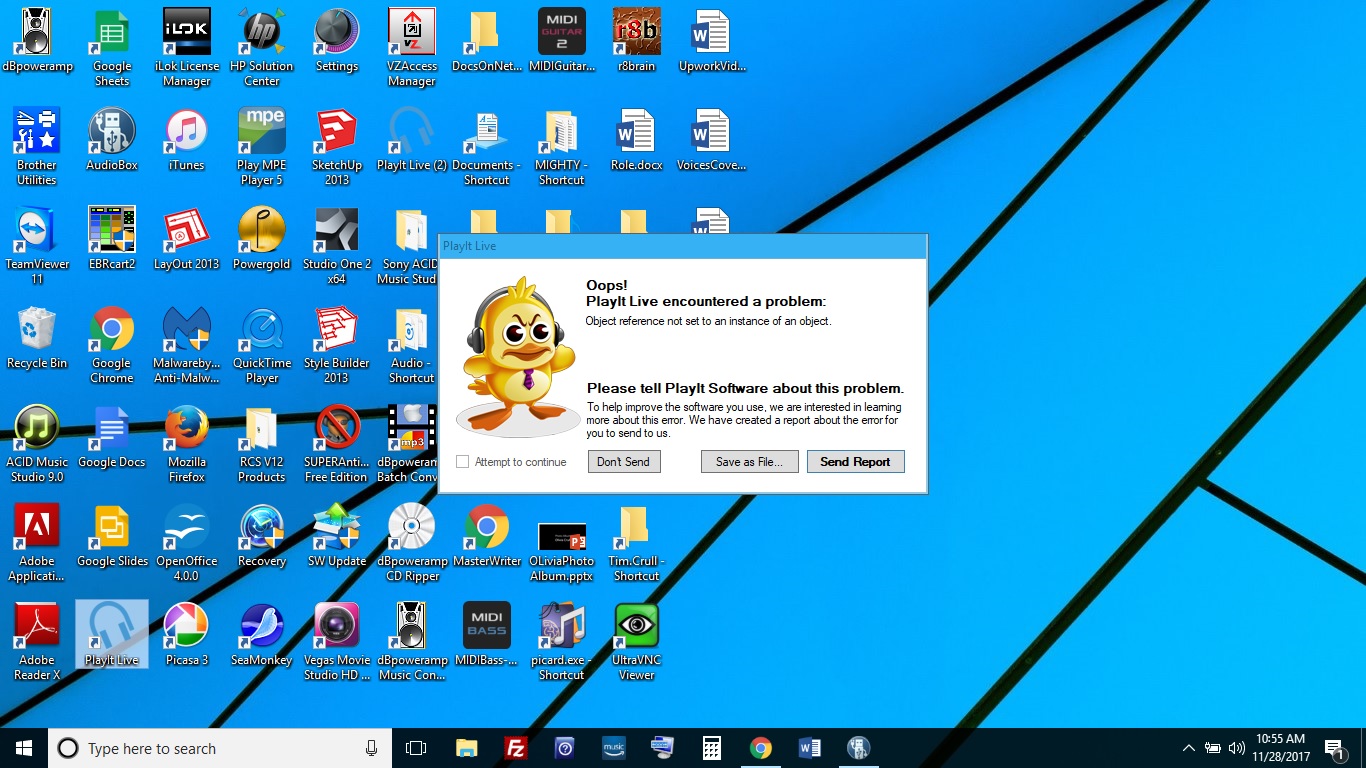
Task: Select the Picasa 3 desktop icon
Action: 187,635
